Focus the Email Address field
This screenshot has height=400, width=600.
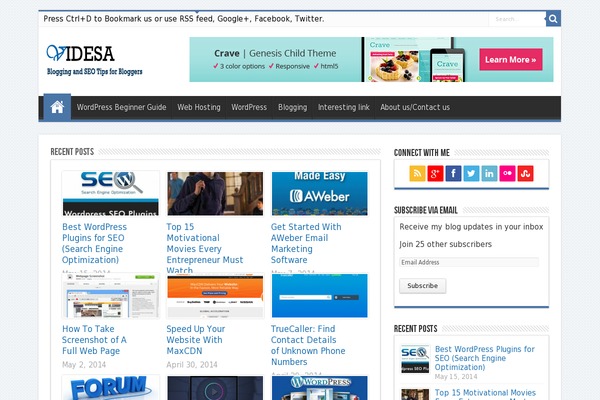(469, 262)
